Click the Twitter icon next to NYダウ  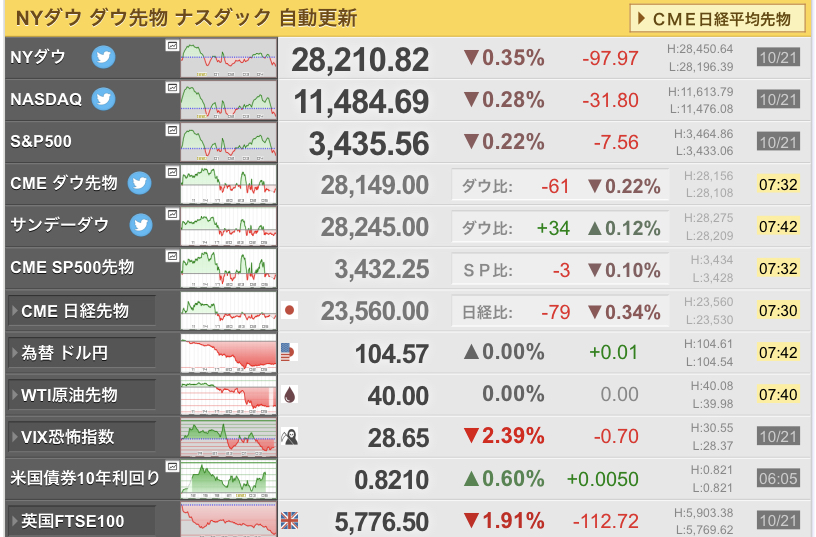point(104,57)
